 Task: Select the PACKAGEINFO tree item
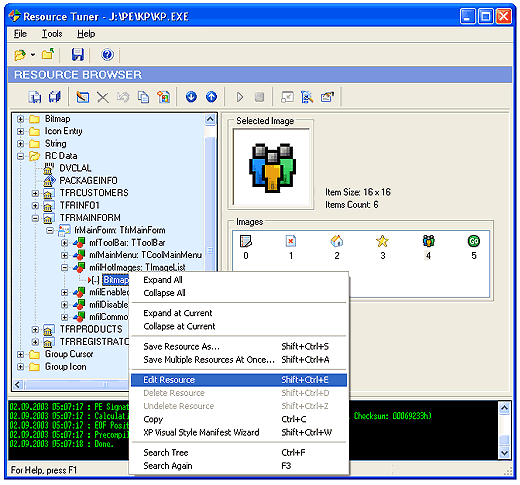(88, 181)
